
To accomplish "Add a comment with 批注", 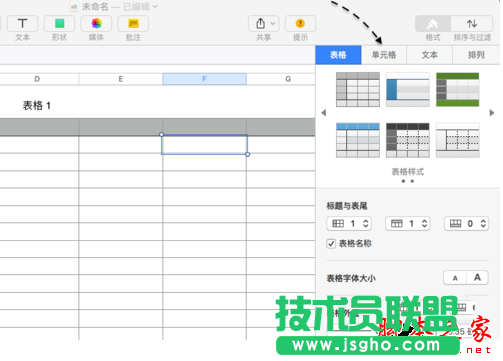I will pyautogui.click(x=133, y=24).
